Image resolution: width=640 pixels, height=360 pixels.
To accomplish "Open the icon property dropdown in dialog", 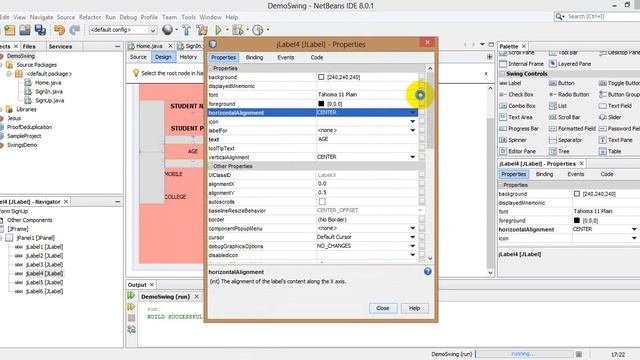I will pyautogui.click(x=412, y=122).
